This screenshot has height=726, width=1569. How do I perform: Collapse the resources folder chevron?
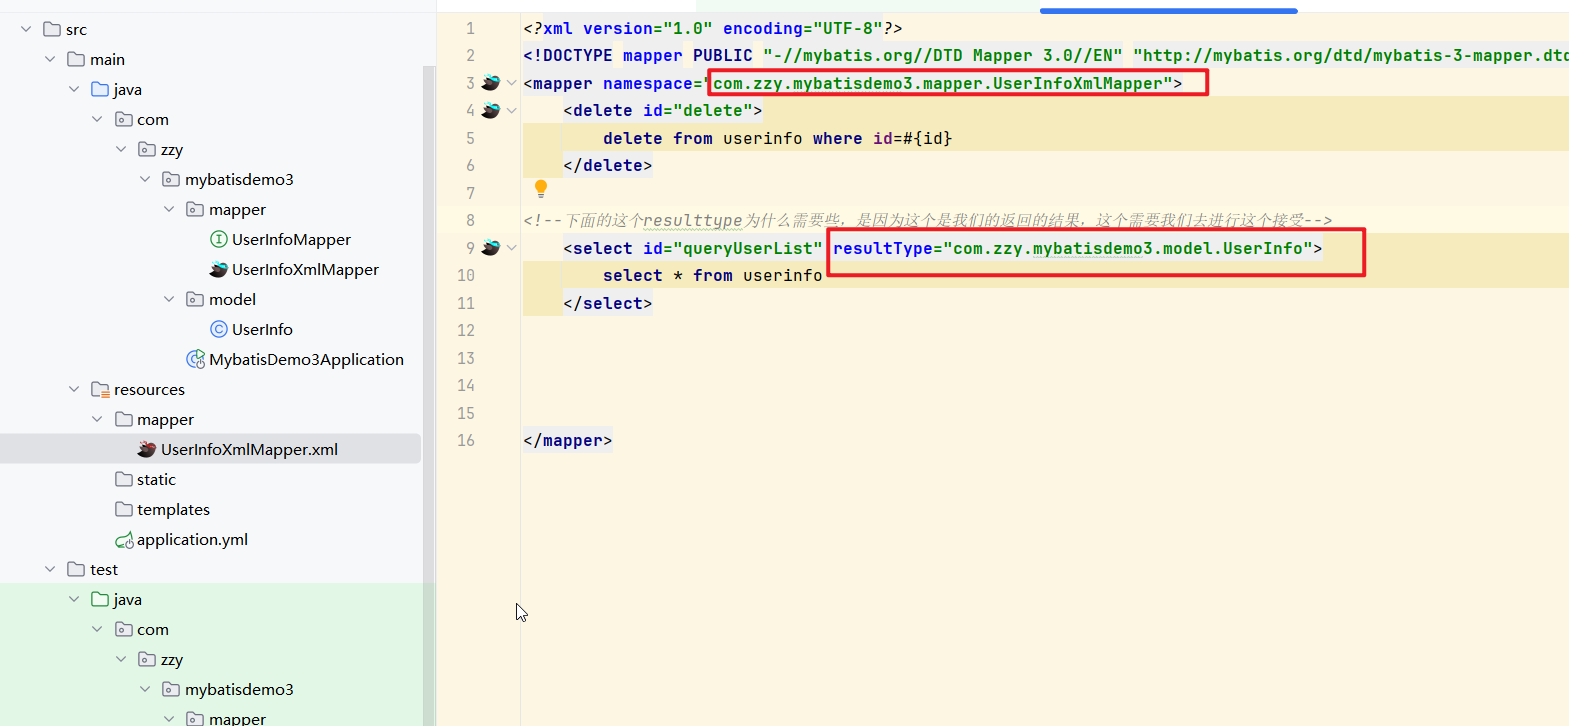point(74,389)
